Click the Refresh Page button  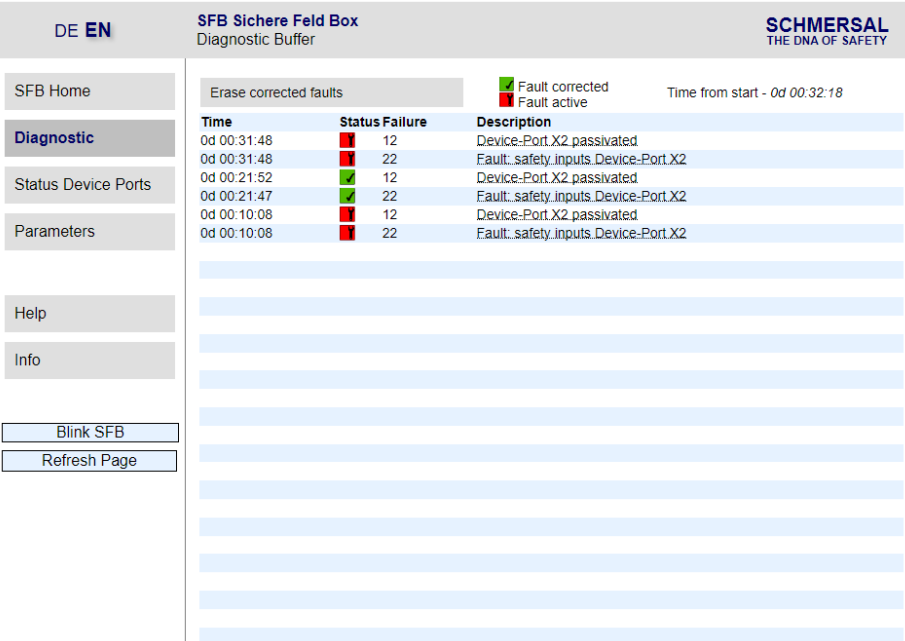[x=89, y=460]
